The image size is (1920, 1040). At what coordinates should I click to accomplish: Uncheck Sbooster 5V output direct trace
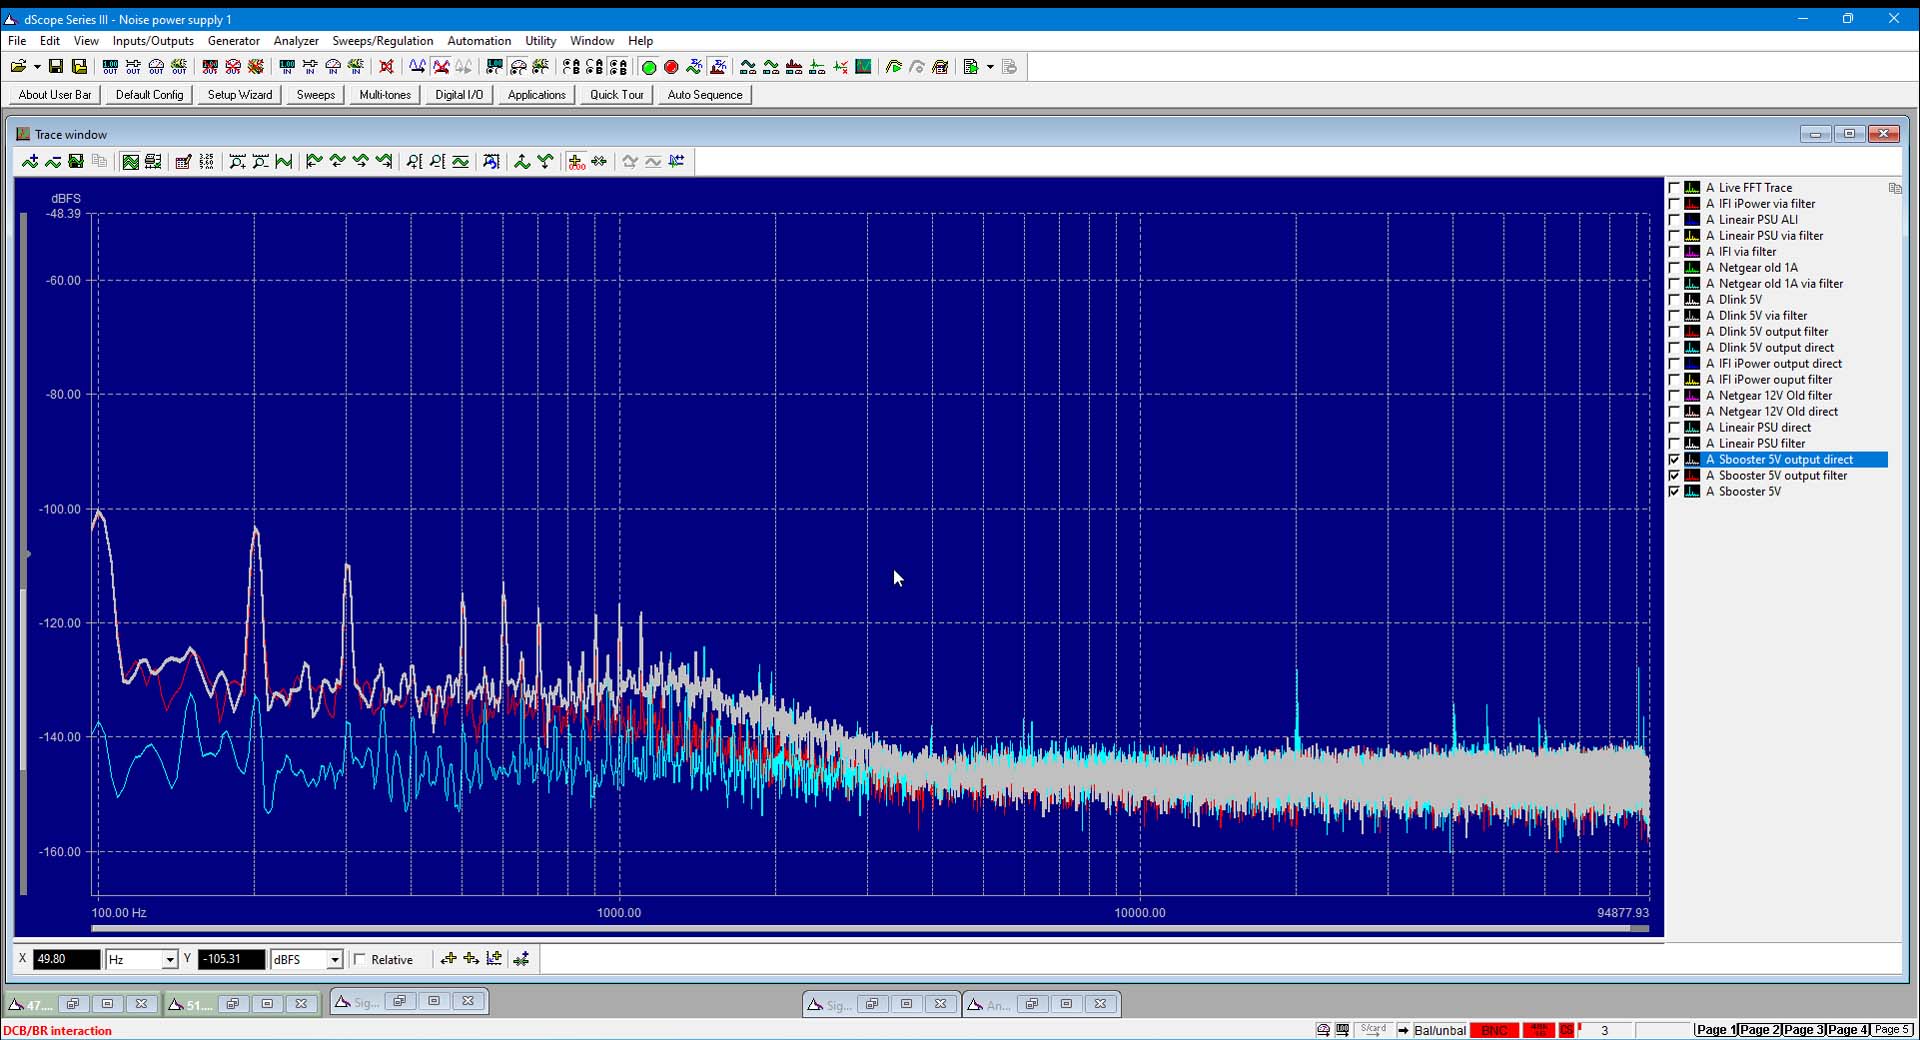click(1674, 460)
